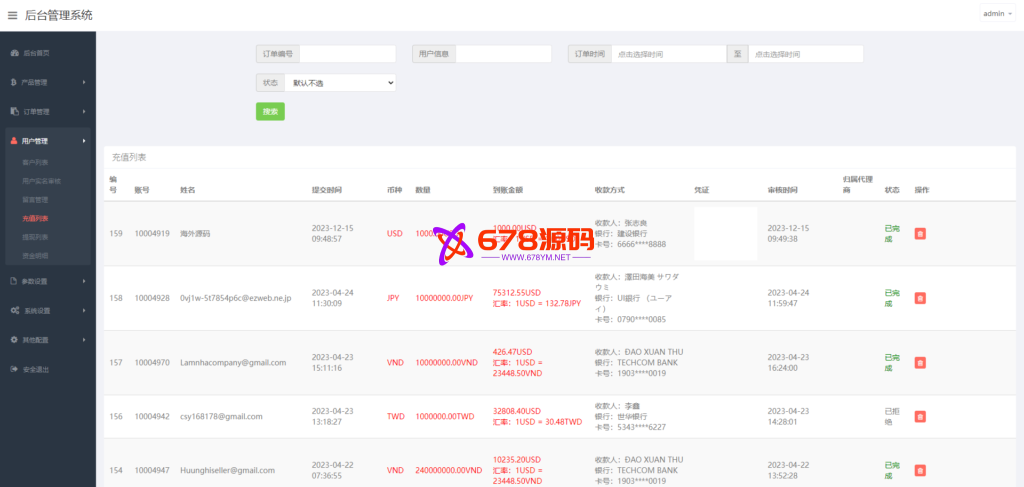1024x487 pixels.
Task: Open the end date picker after 至
Action: tap(806, 54)
